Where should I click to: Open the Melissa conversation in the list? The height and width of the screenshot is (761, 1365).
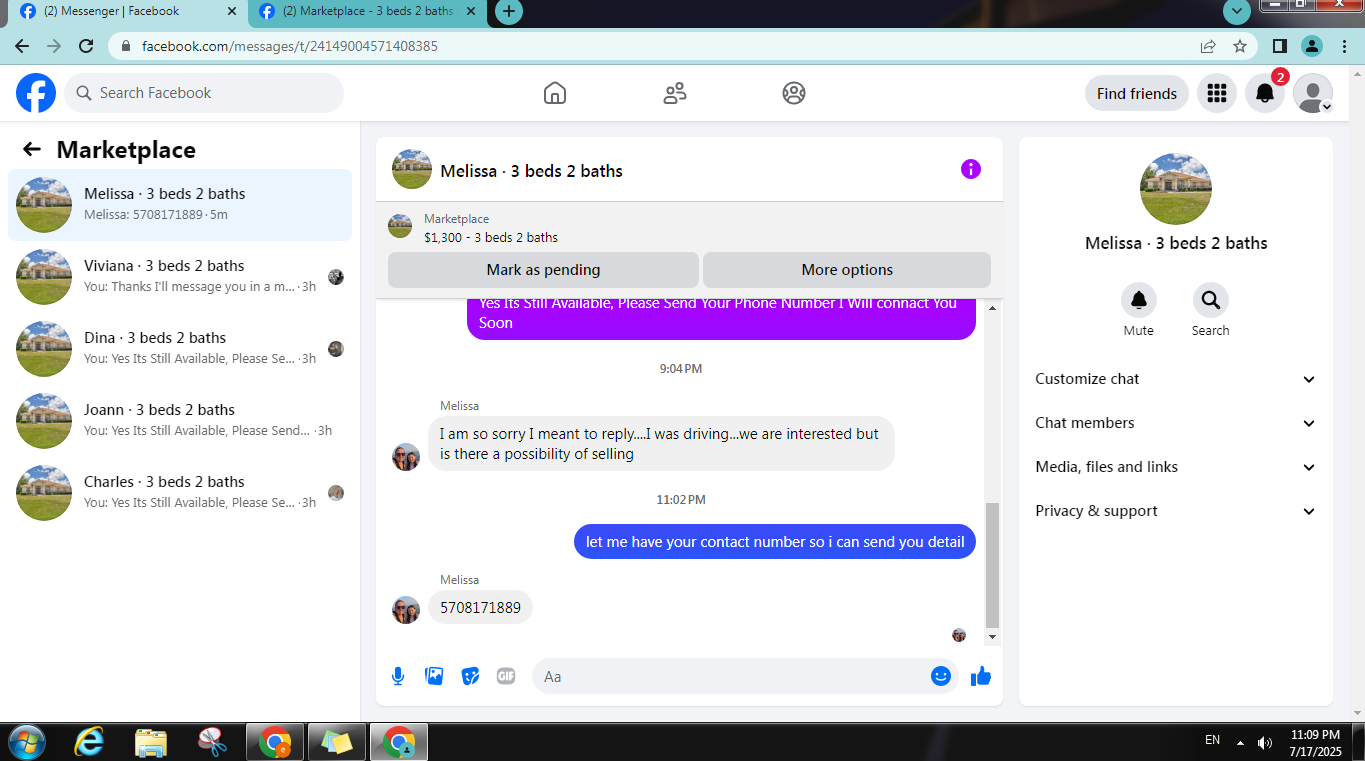(x=180, y=205)
